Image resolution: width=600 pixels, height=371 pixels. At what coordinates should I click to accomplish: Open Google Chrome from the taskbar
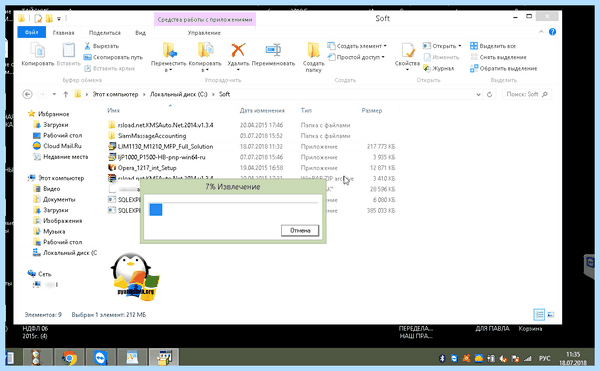coord(69,358)
